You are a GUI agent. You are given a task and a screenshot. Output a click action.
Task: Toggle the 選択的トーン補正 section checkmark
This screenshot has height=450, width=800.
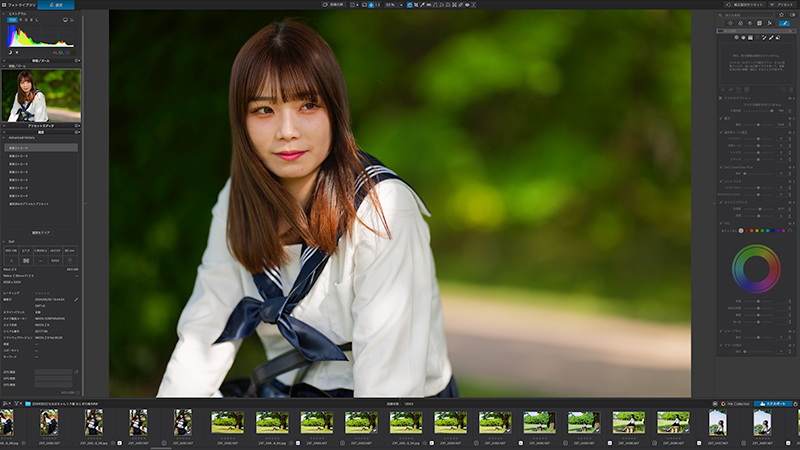click(x=720, y=132)
